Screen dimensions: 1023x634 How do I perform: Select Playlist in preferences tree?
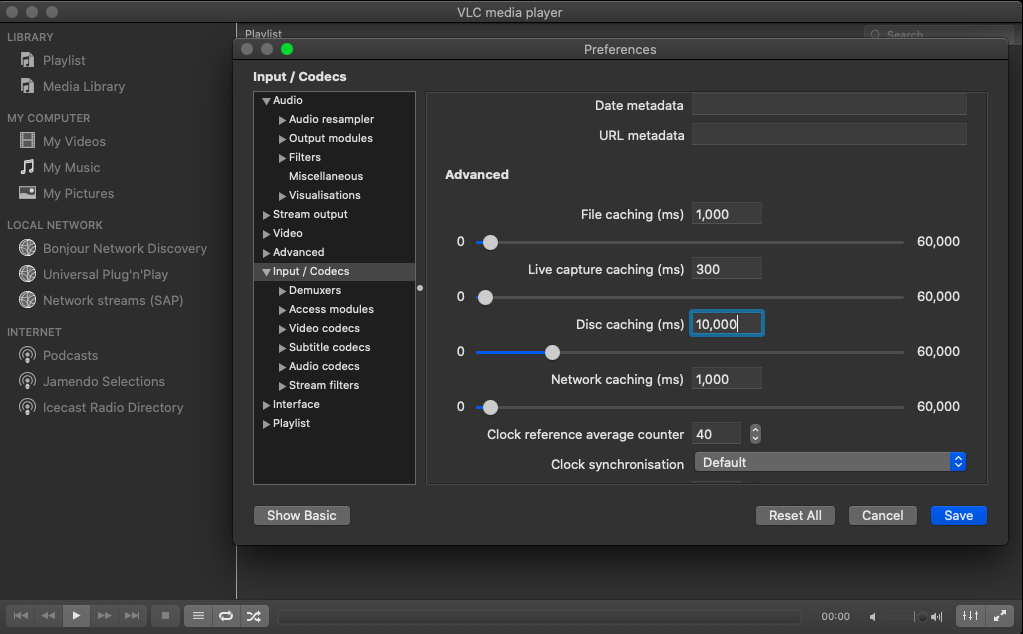(291, 423)
